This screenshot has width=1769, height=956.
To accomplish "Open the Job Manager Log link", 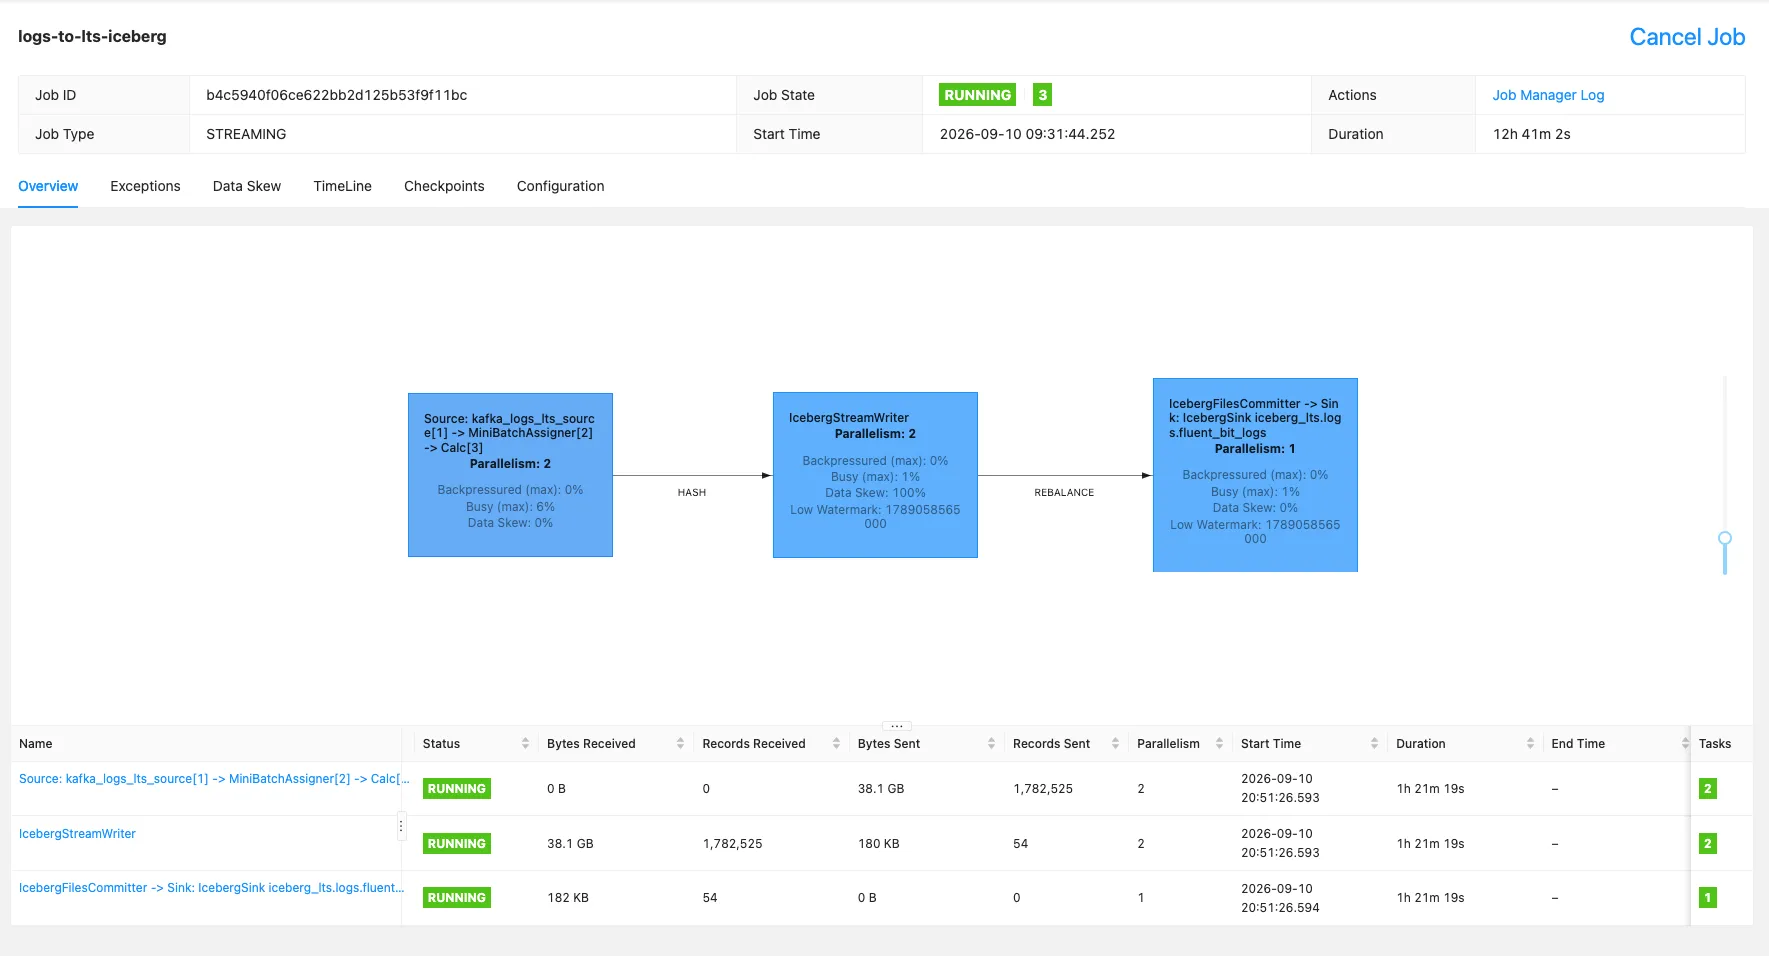I will (x=1548, y=95).
